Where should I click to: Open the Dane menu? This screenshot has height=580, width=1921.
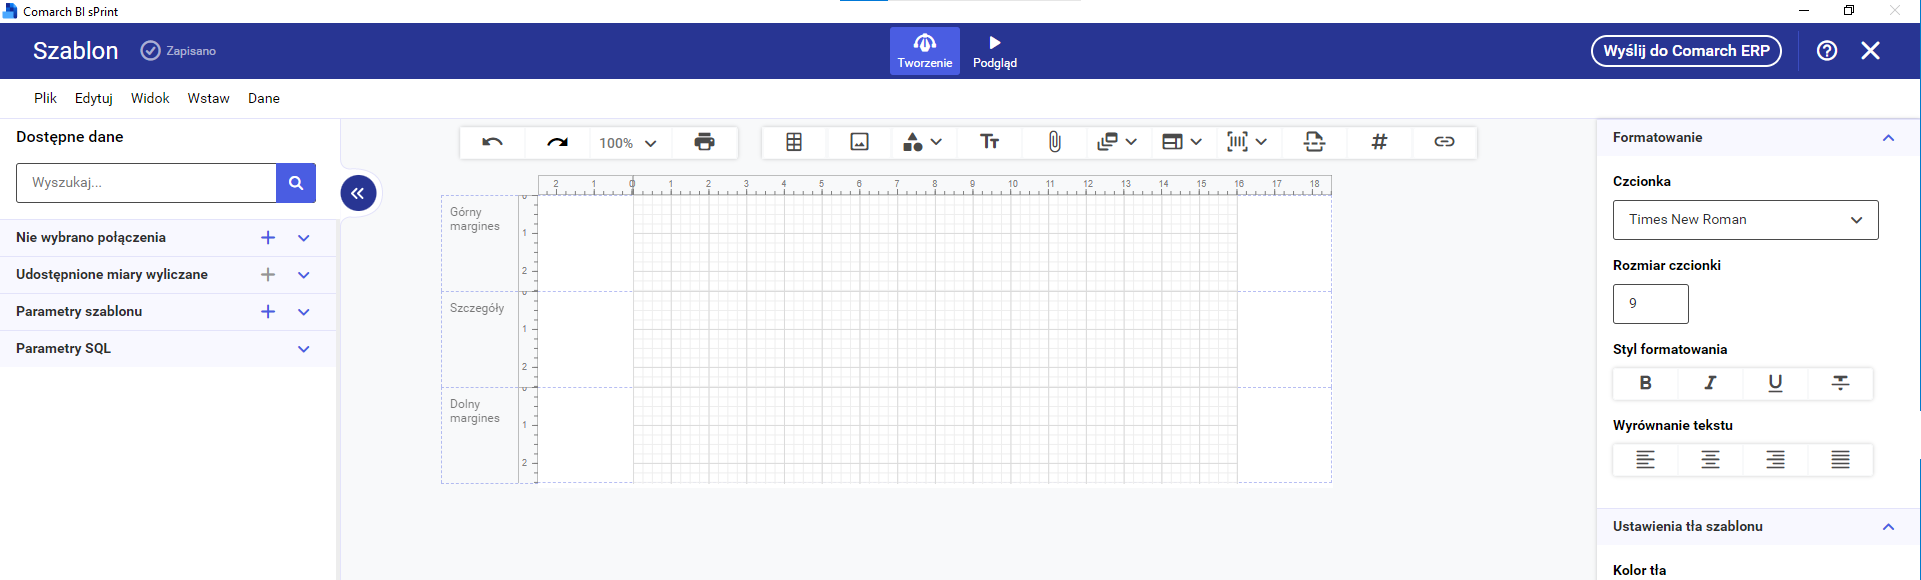click(x=264, y=98)
